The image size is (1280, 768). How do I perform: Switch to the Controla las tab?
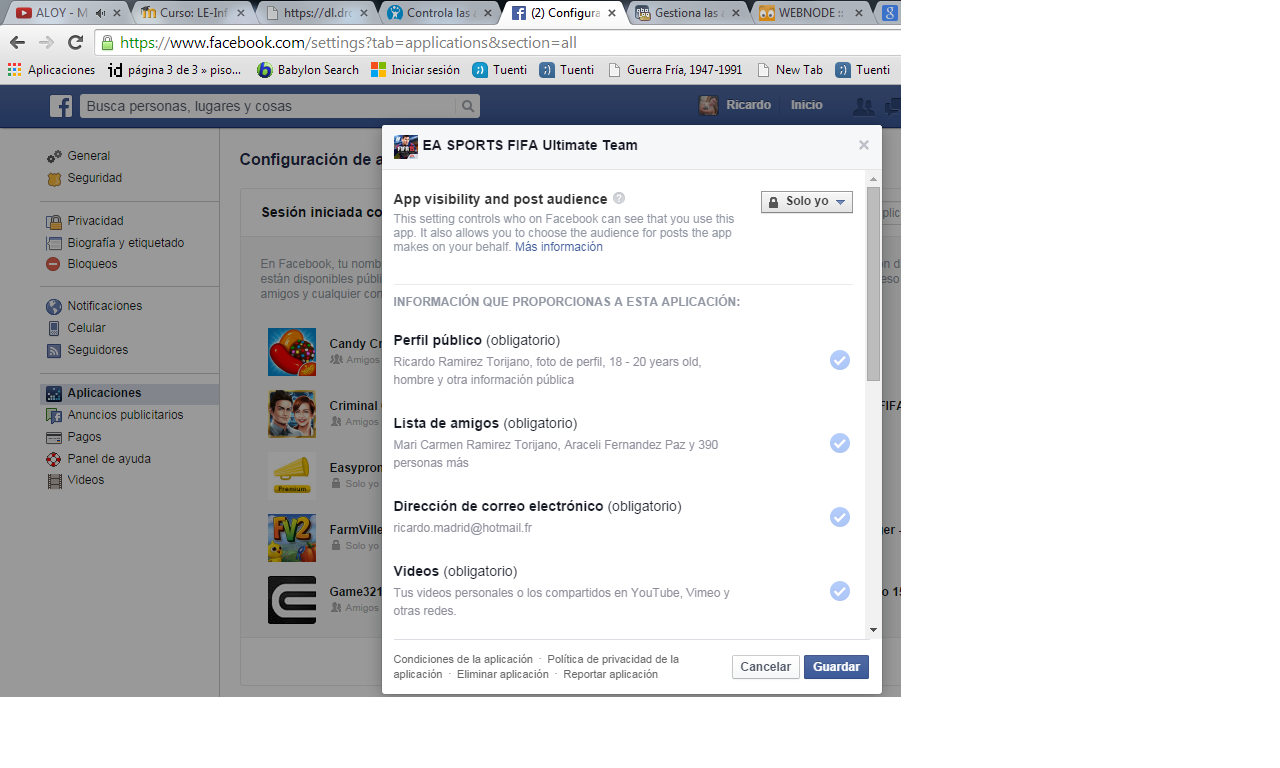point(439,13)
